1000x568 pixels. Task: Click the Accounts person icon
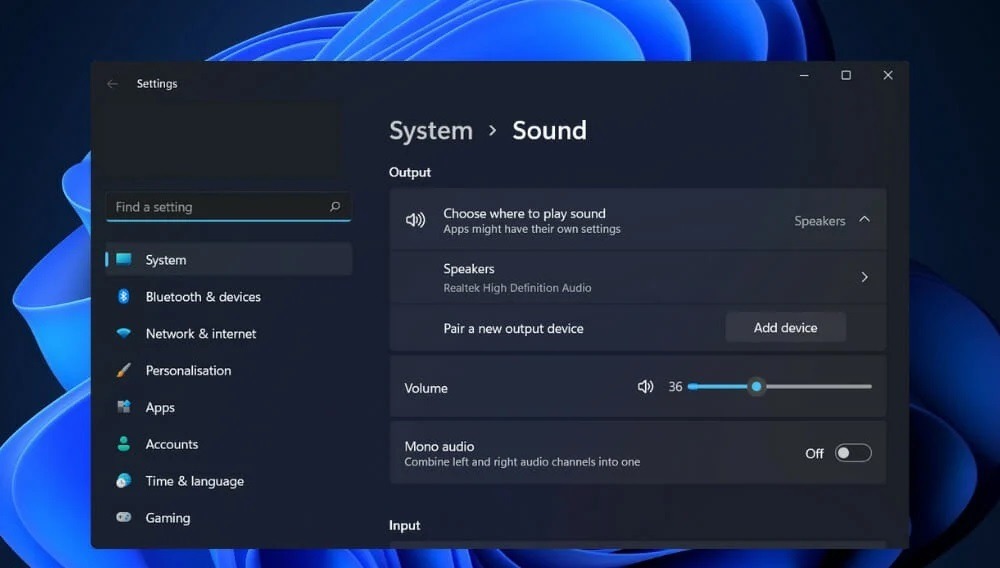124,444
